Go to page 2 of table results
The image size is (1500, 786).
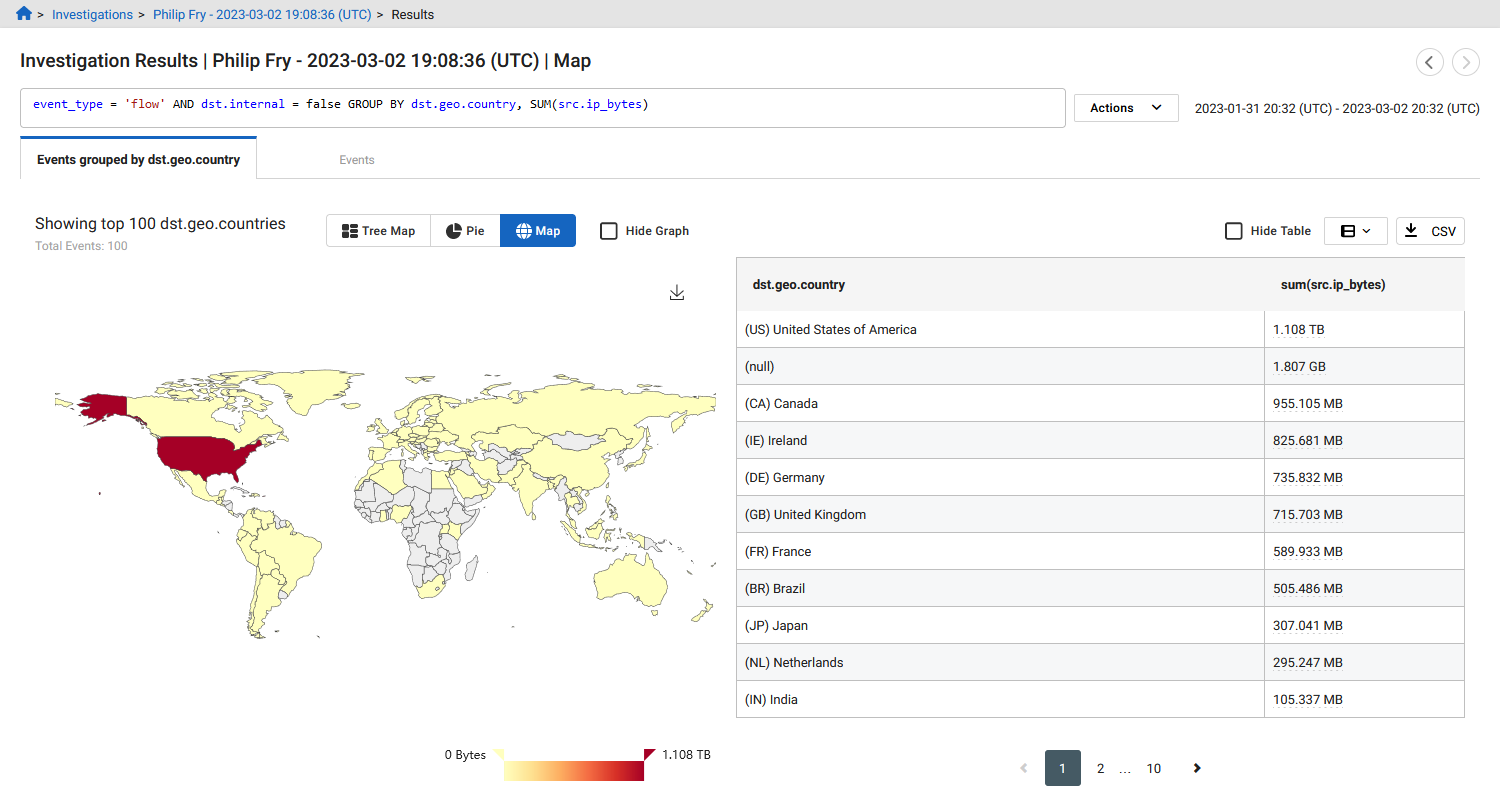[x=1100, y=768]
